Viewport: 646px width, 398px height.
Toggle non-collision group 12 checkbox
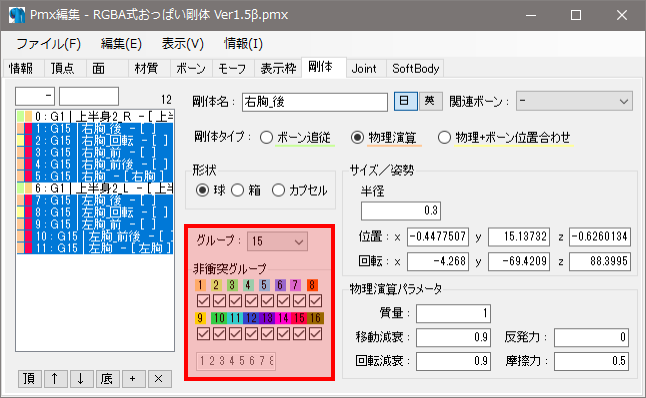(x=252, y=334)
